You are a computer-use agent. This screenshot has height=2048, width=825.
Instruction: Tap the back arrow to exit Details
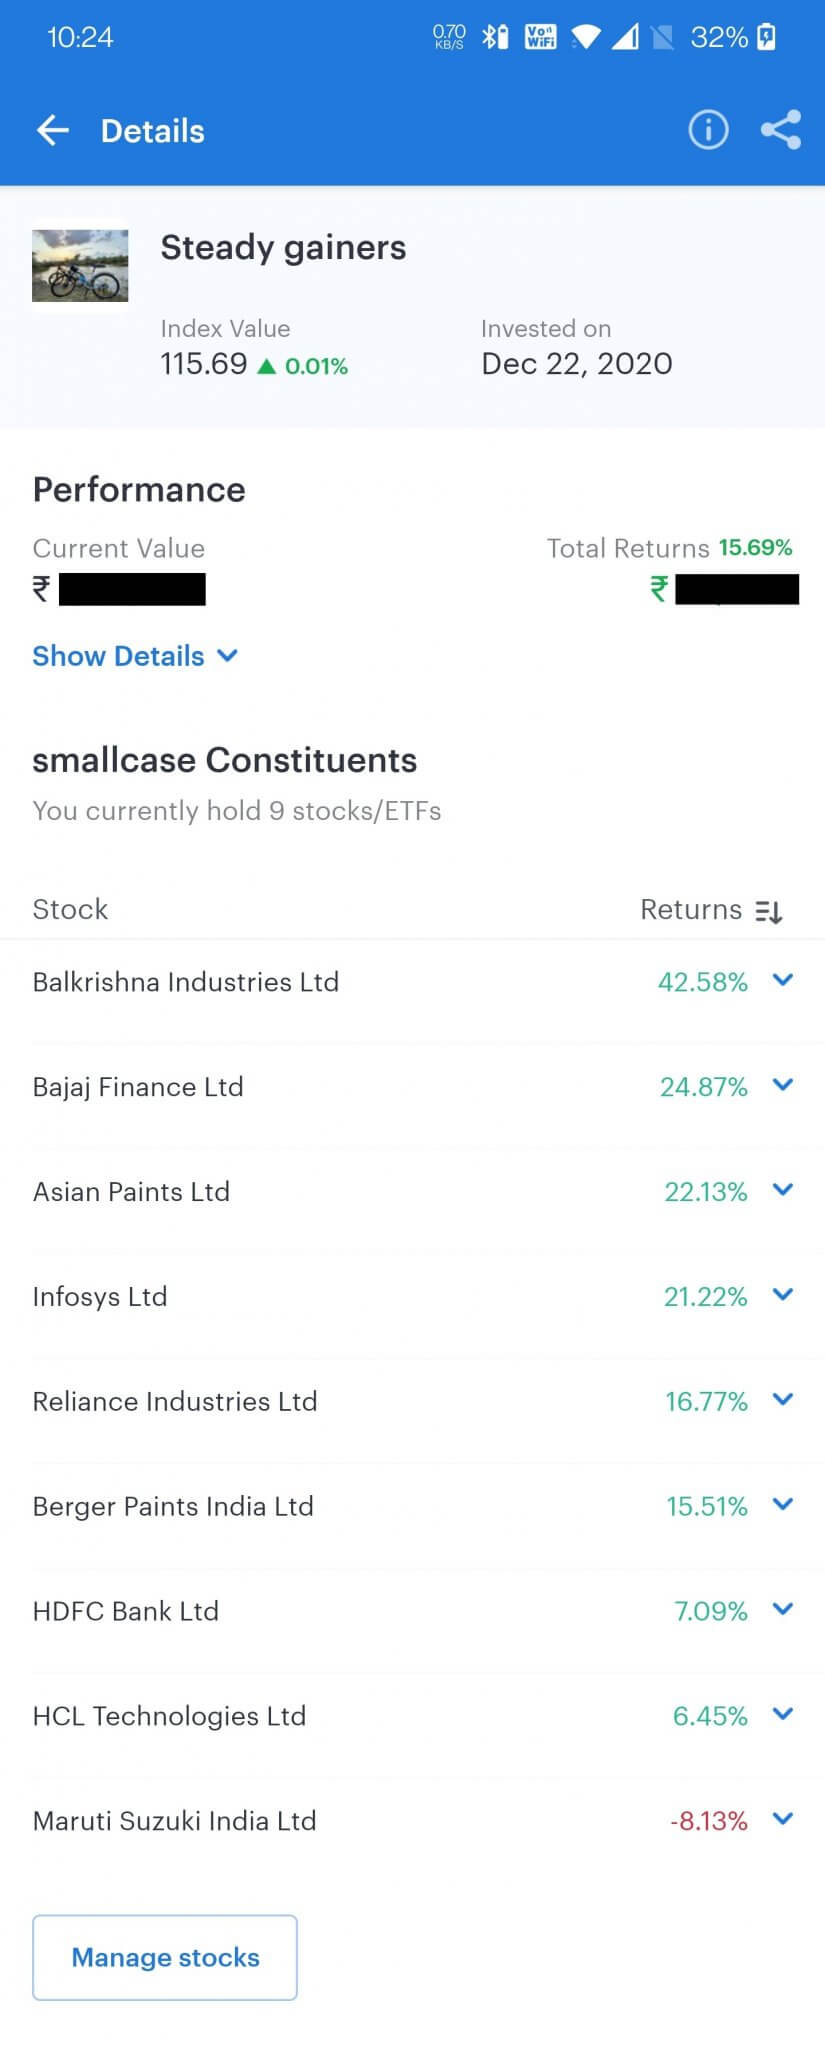point(52,130)
